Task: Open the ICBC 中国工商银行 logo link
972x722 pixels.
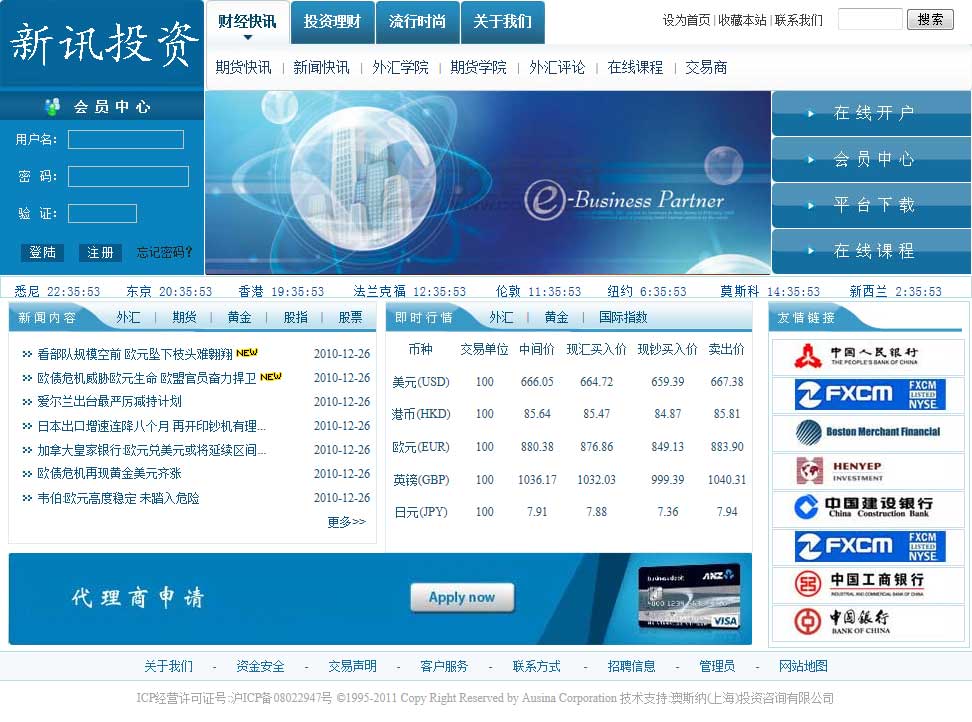Action: pos(867,583)
